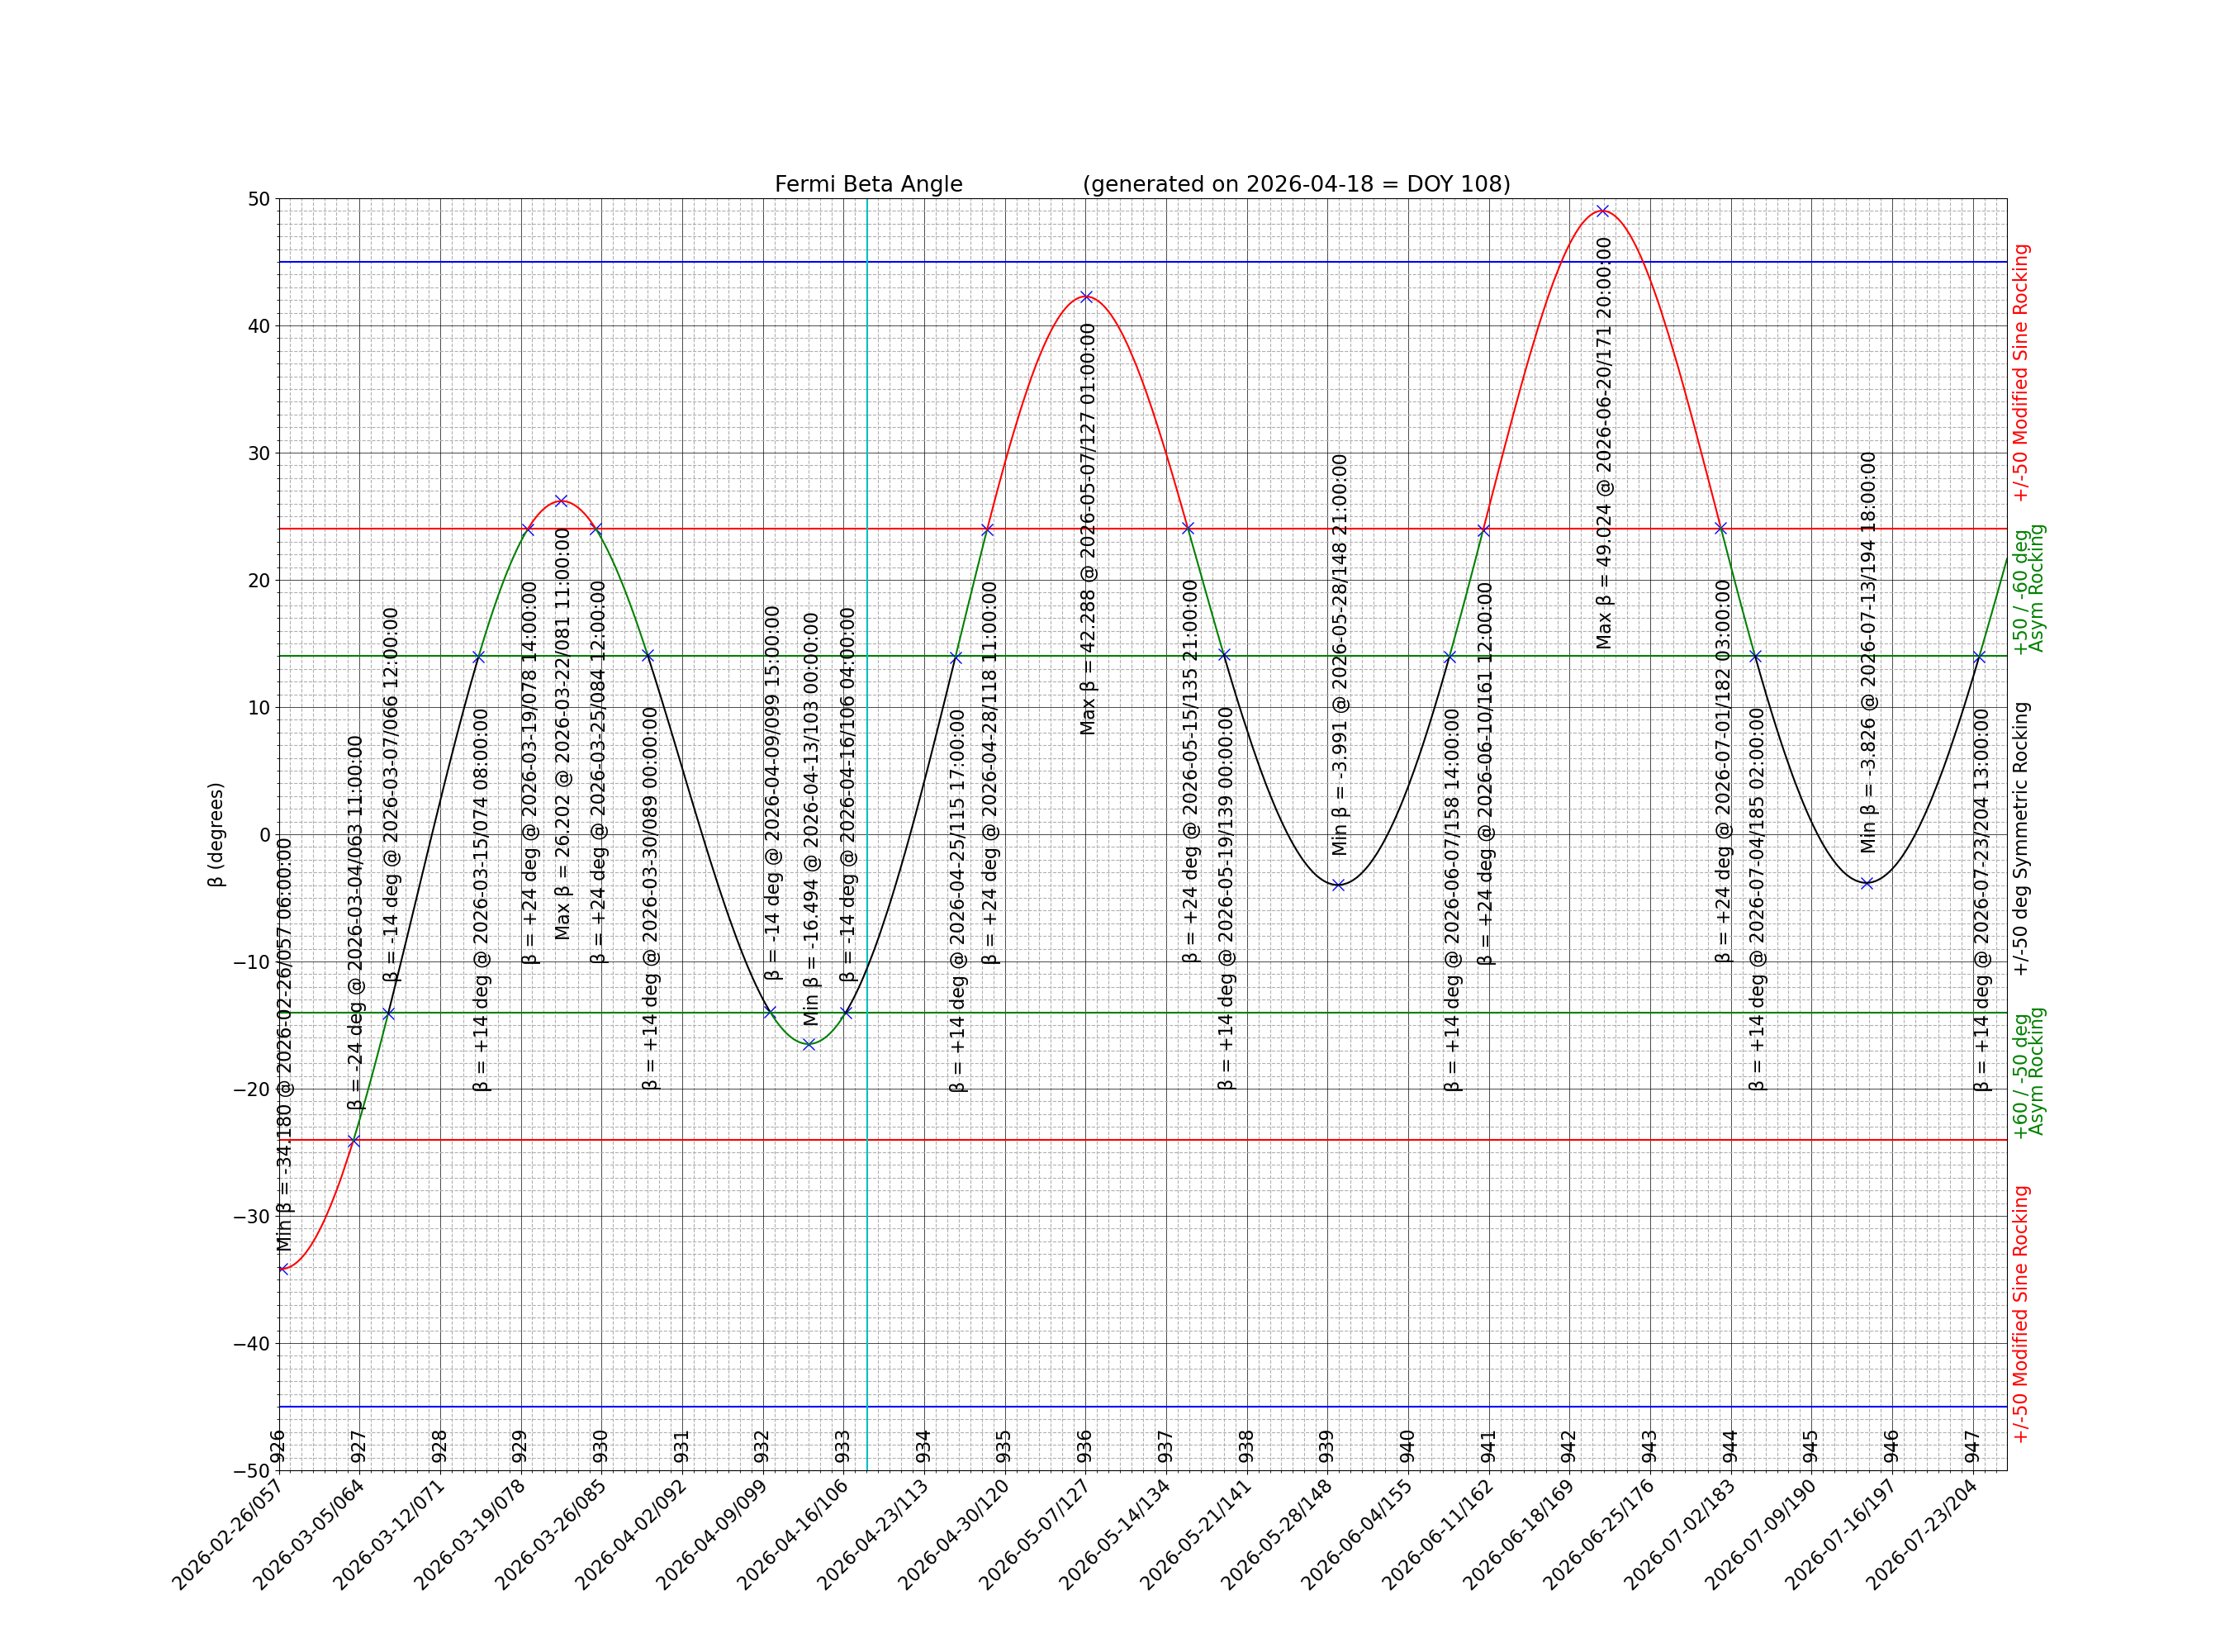Viewport: 2230px width, 1652px height.
Task: Click the Max β = 26.202 peak marker
Action: click(x=561, y=501)
